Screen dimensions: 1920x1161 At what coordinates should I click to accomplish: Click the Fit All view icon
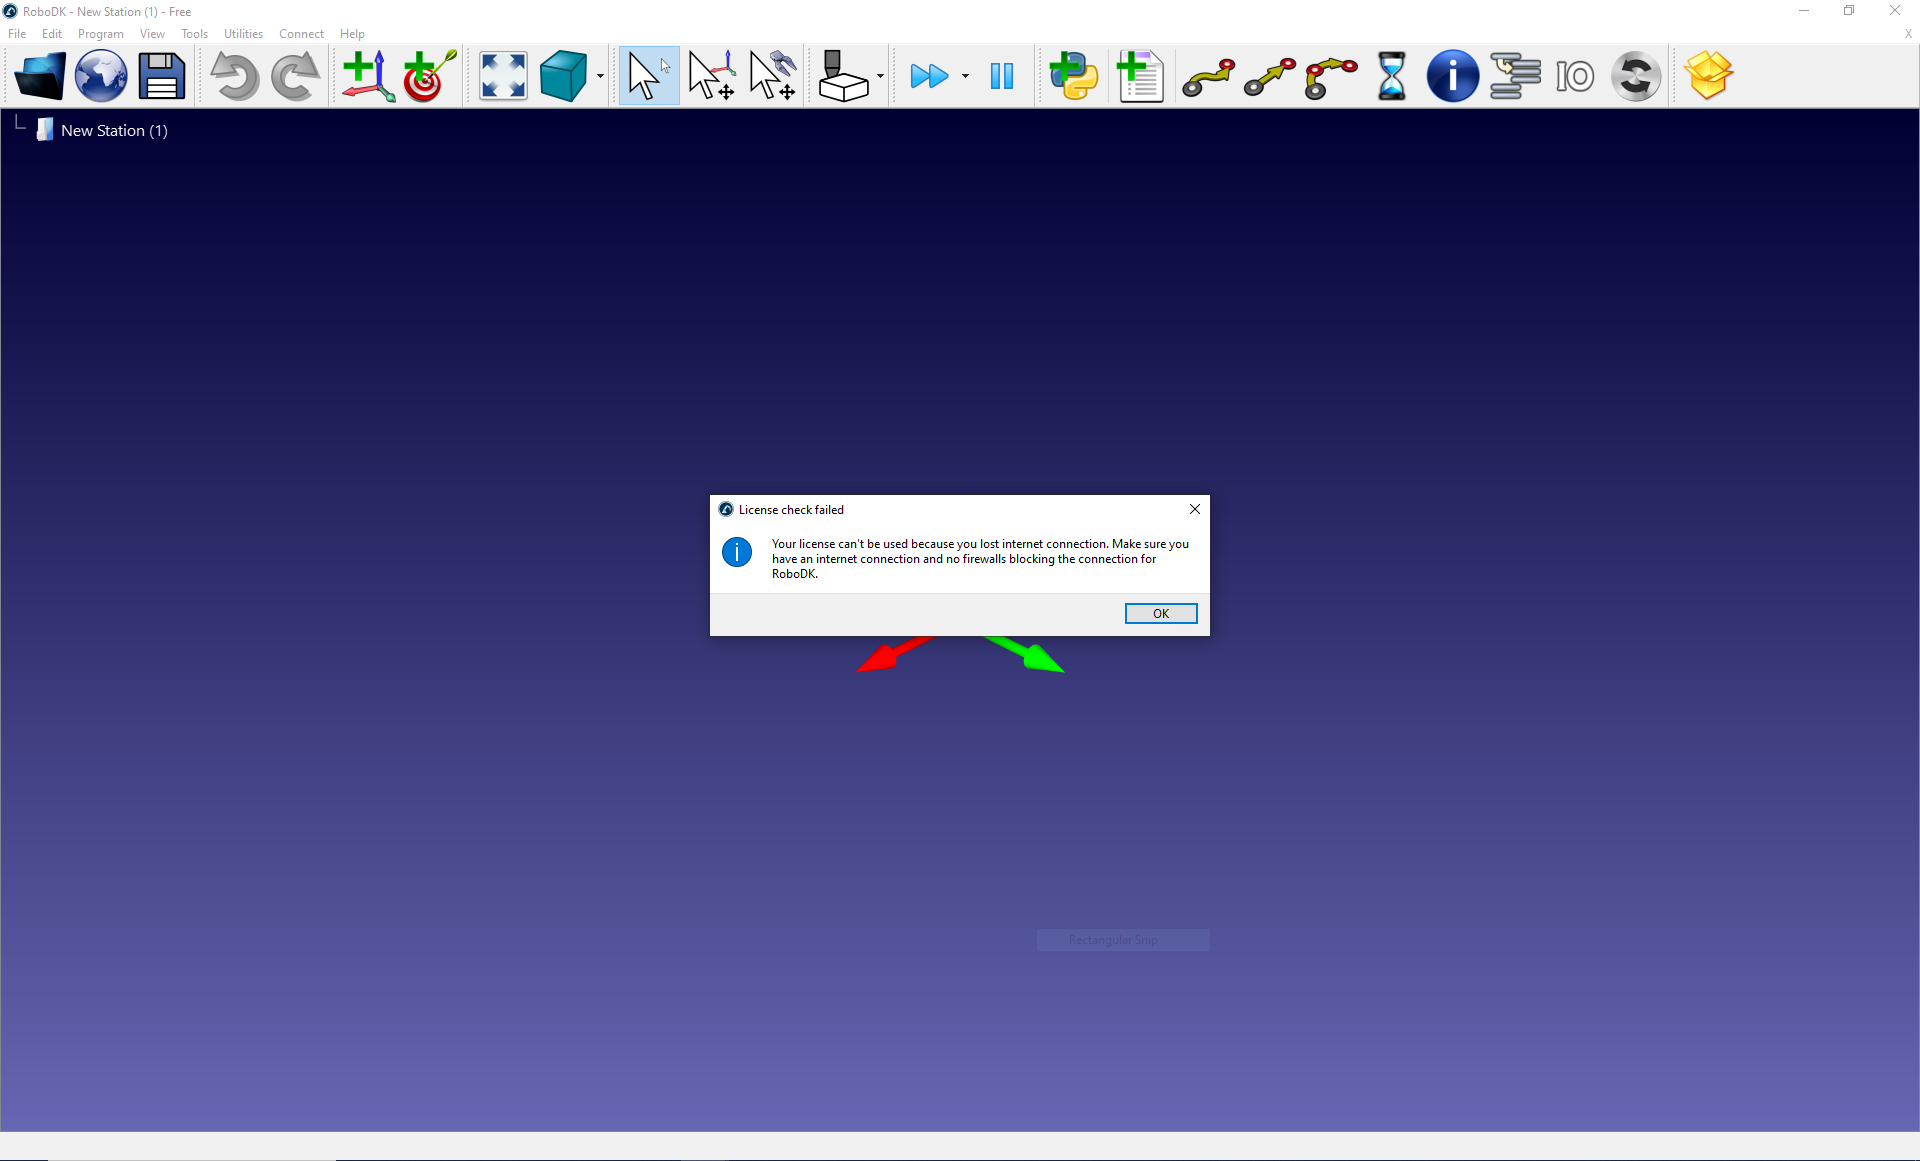(503, 76)
